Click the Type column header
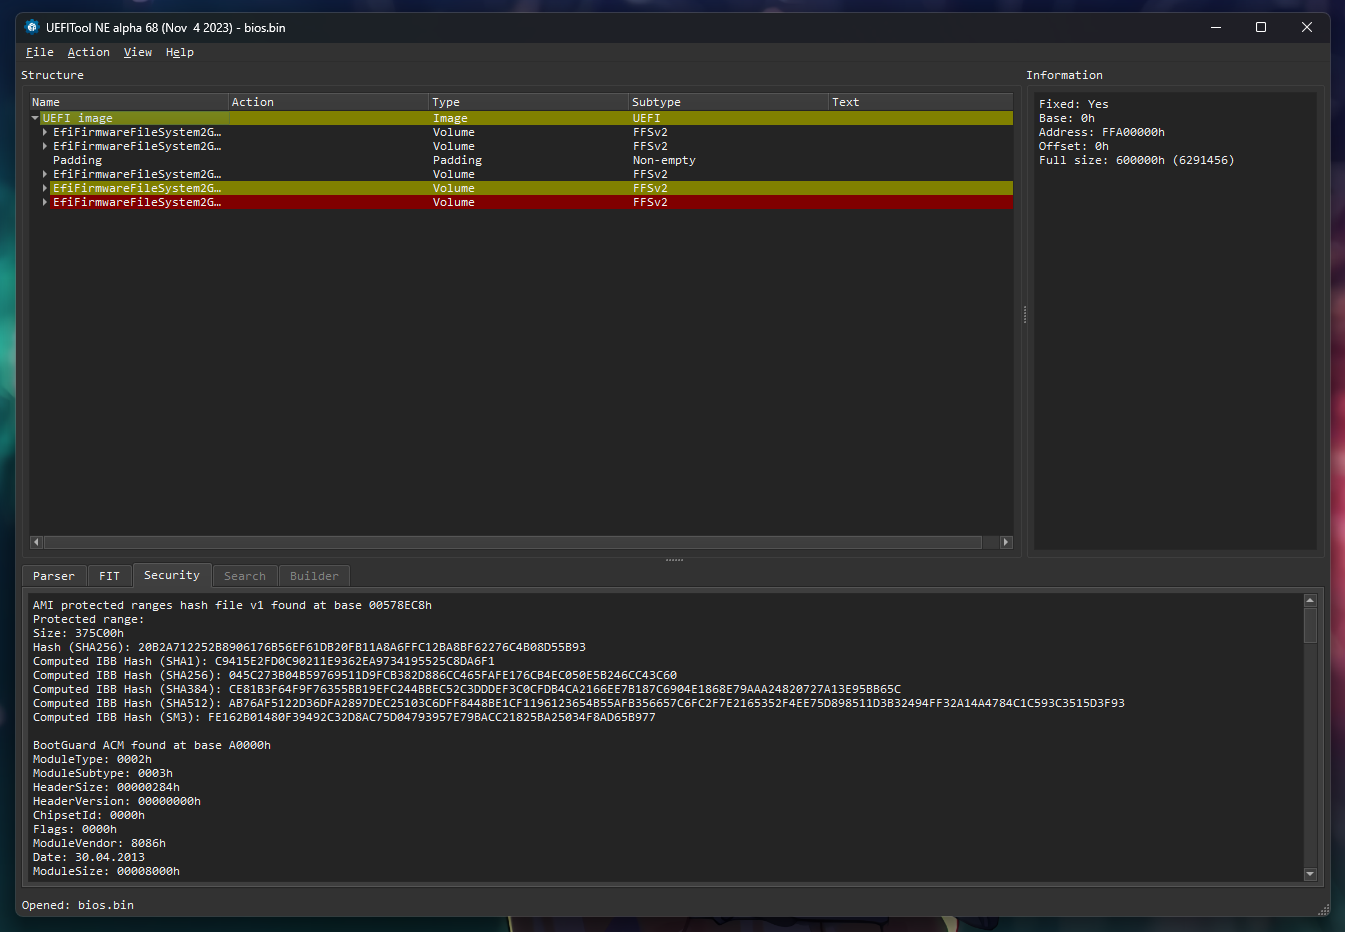1345x932 pixels. (446, 102)
